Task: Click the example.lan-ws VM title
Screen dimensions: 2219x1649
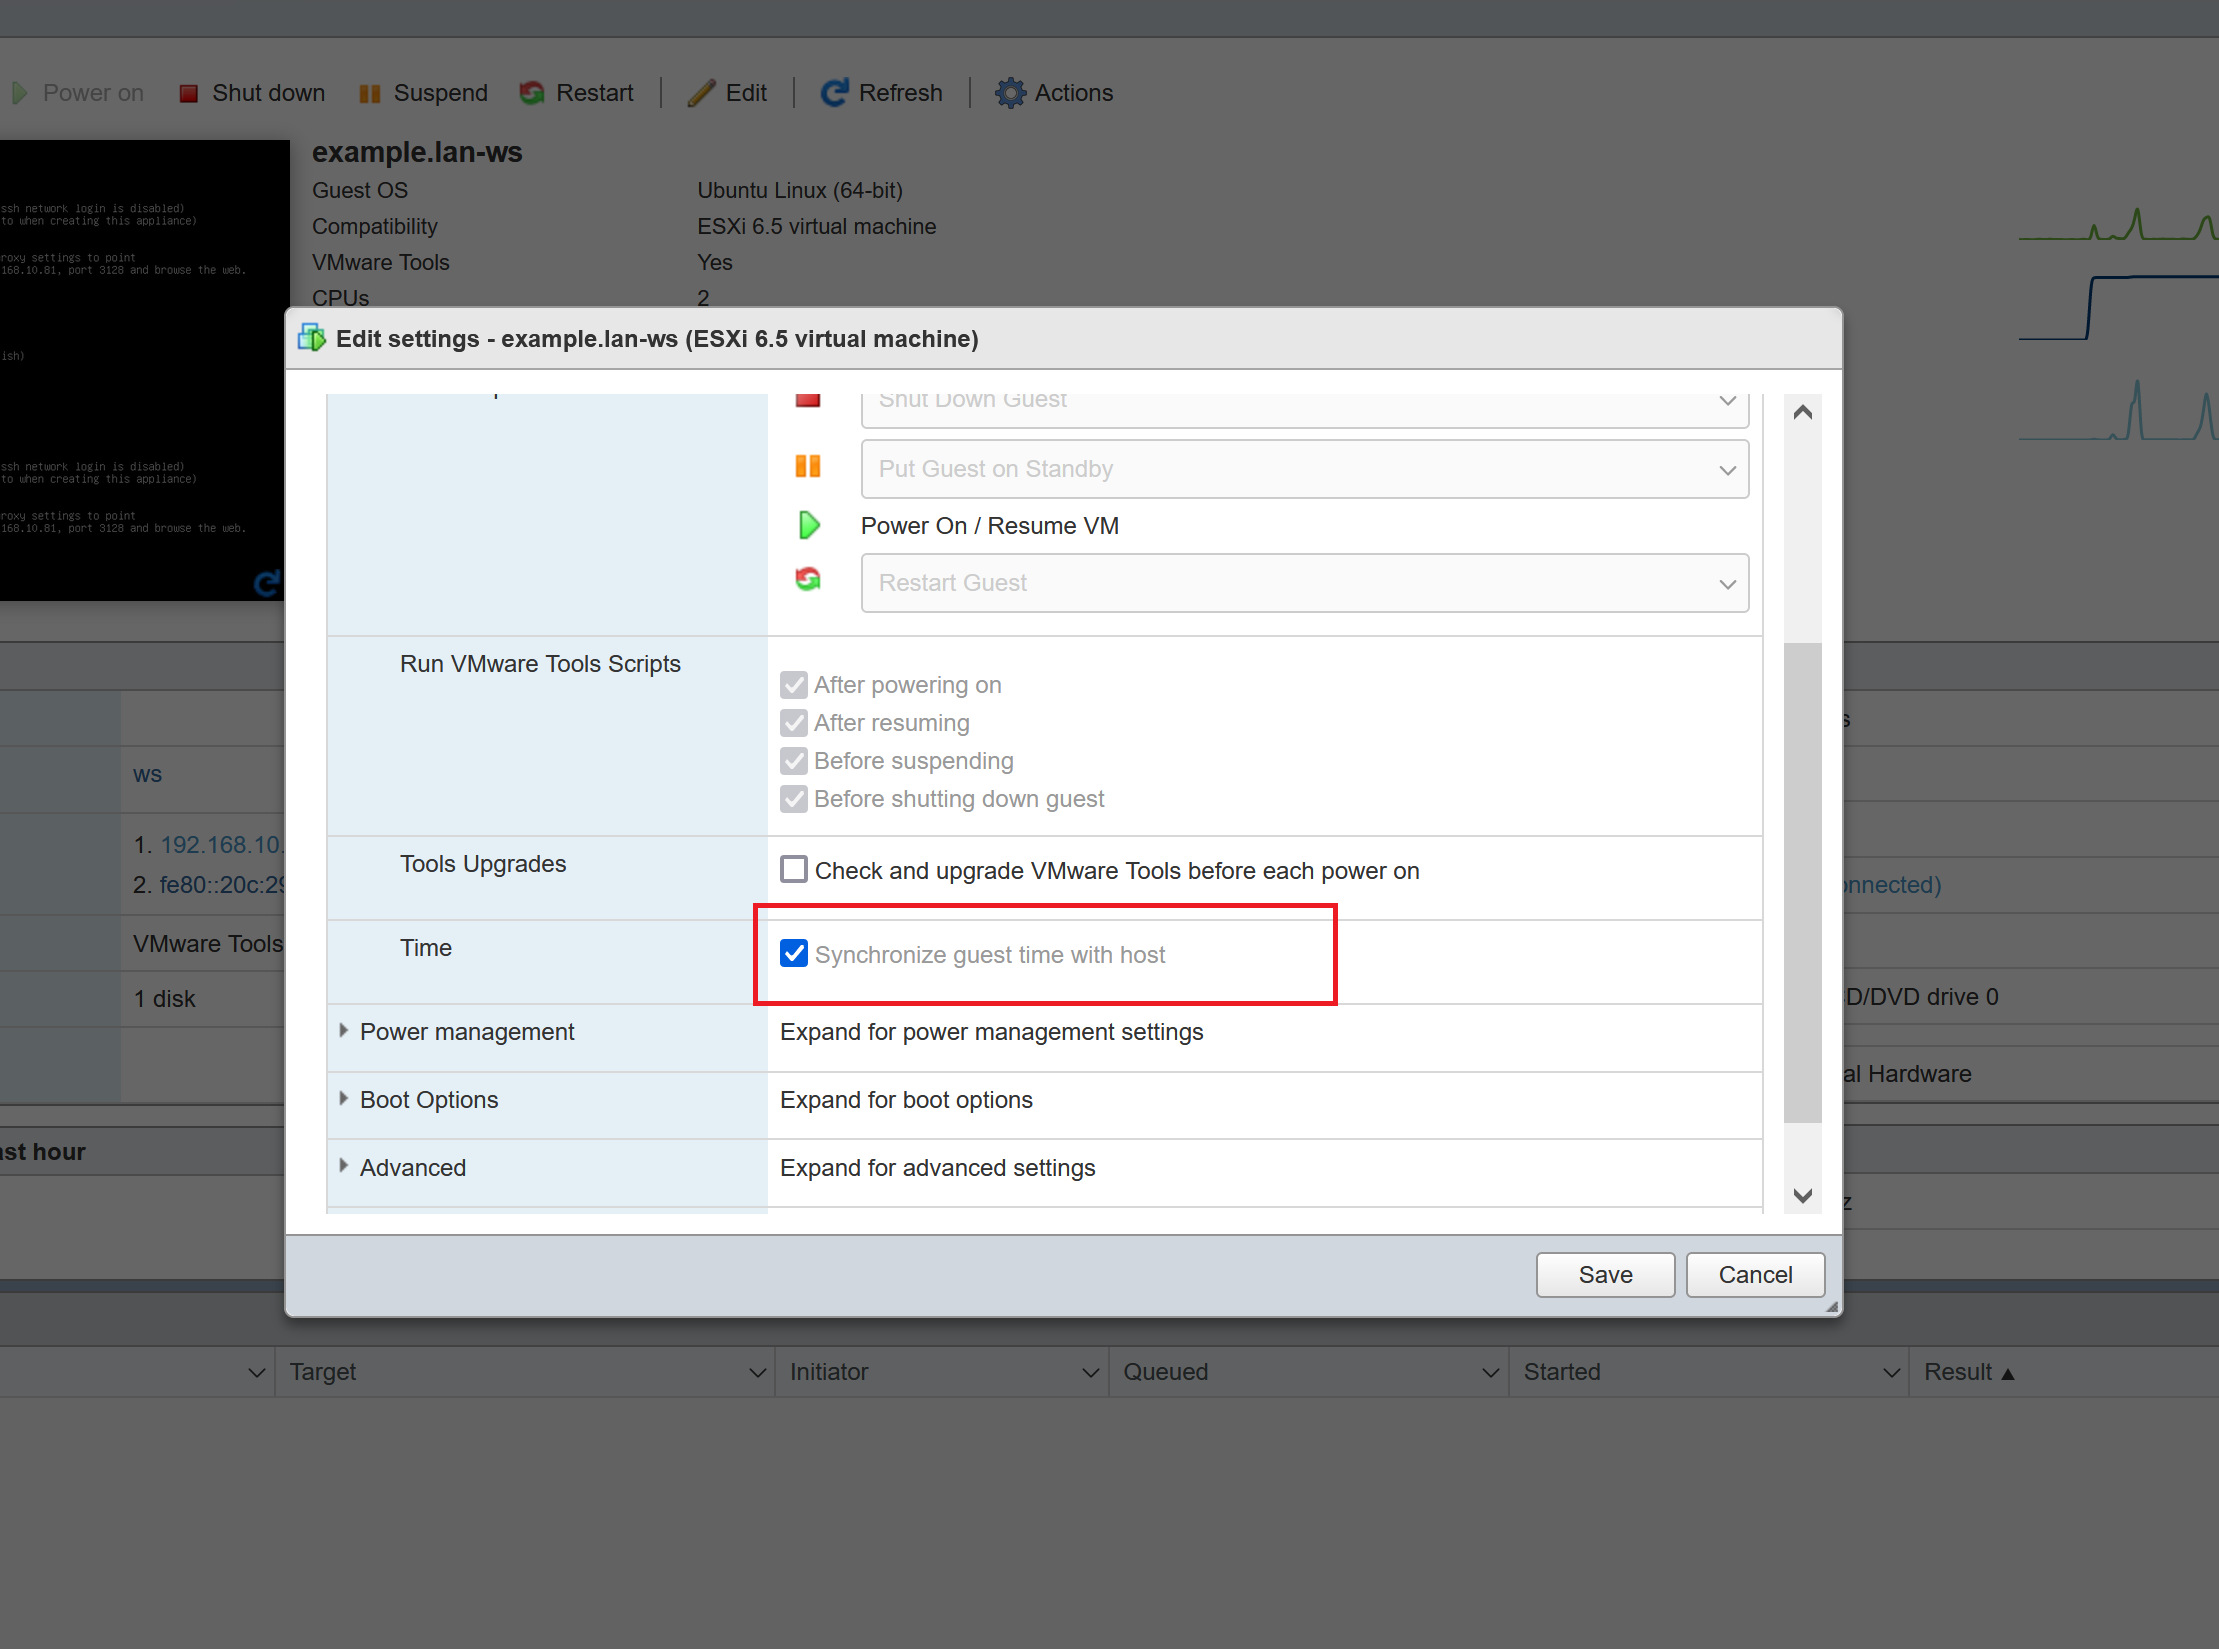Action: coord(417,152)
